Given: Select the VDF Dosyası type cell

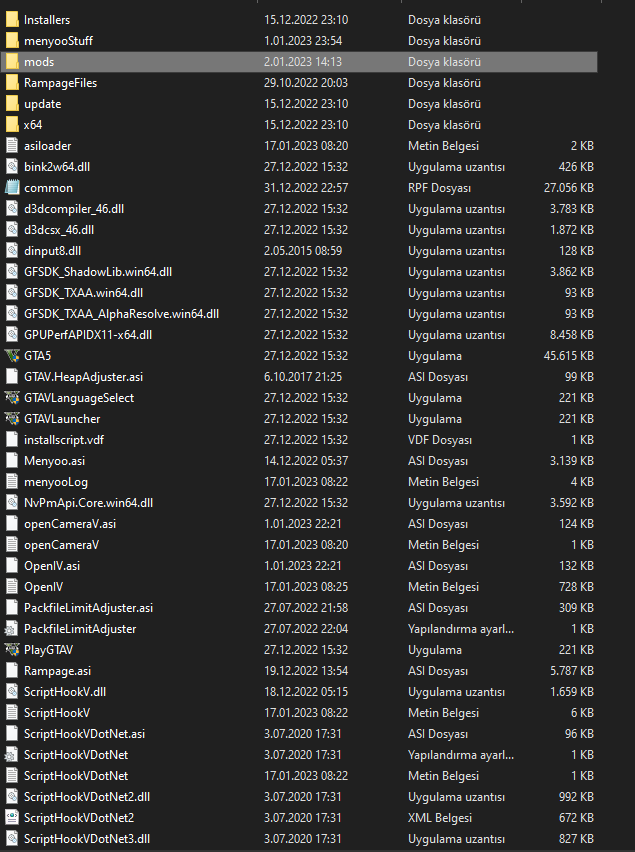Looking at the screenshot, I should click(x=440, y=440).
